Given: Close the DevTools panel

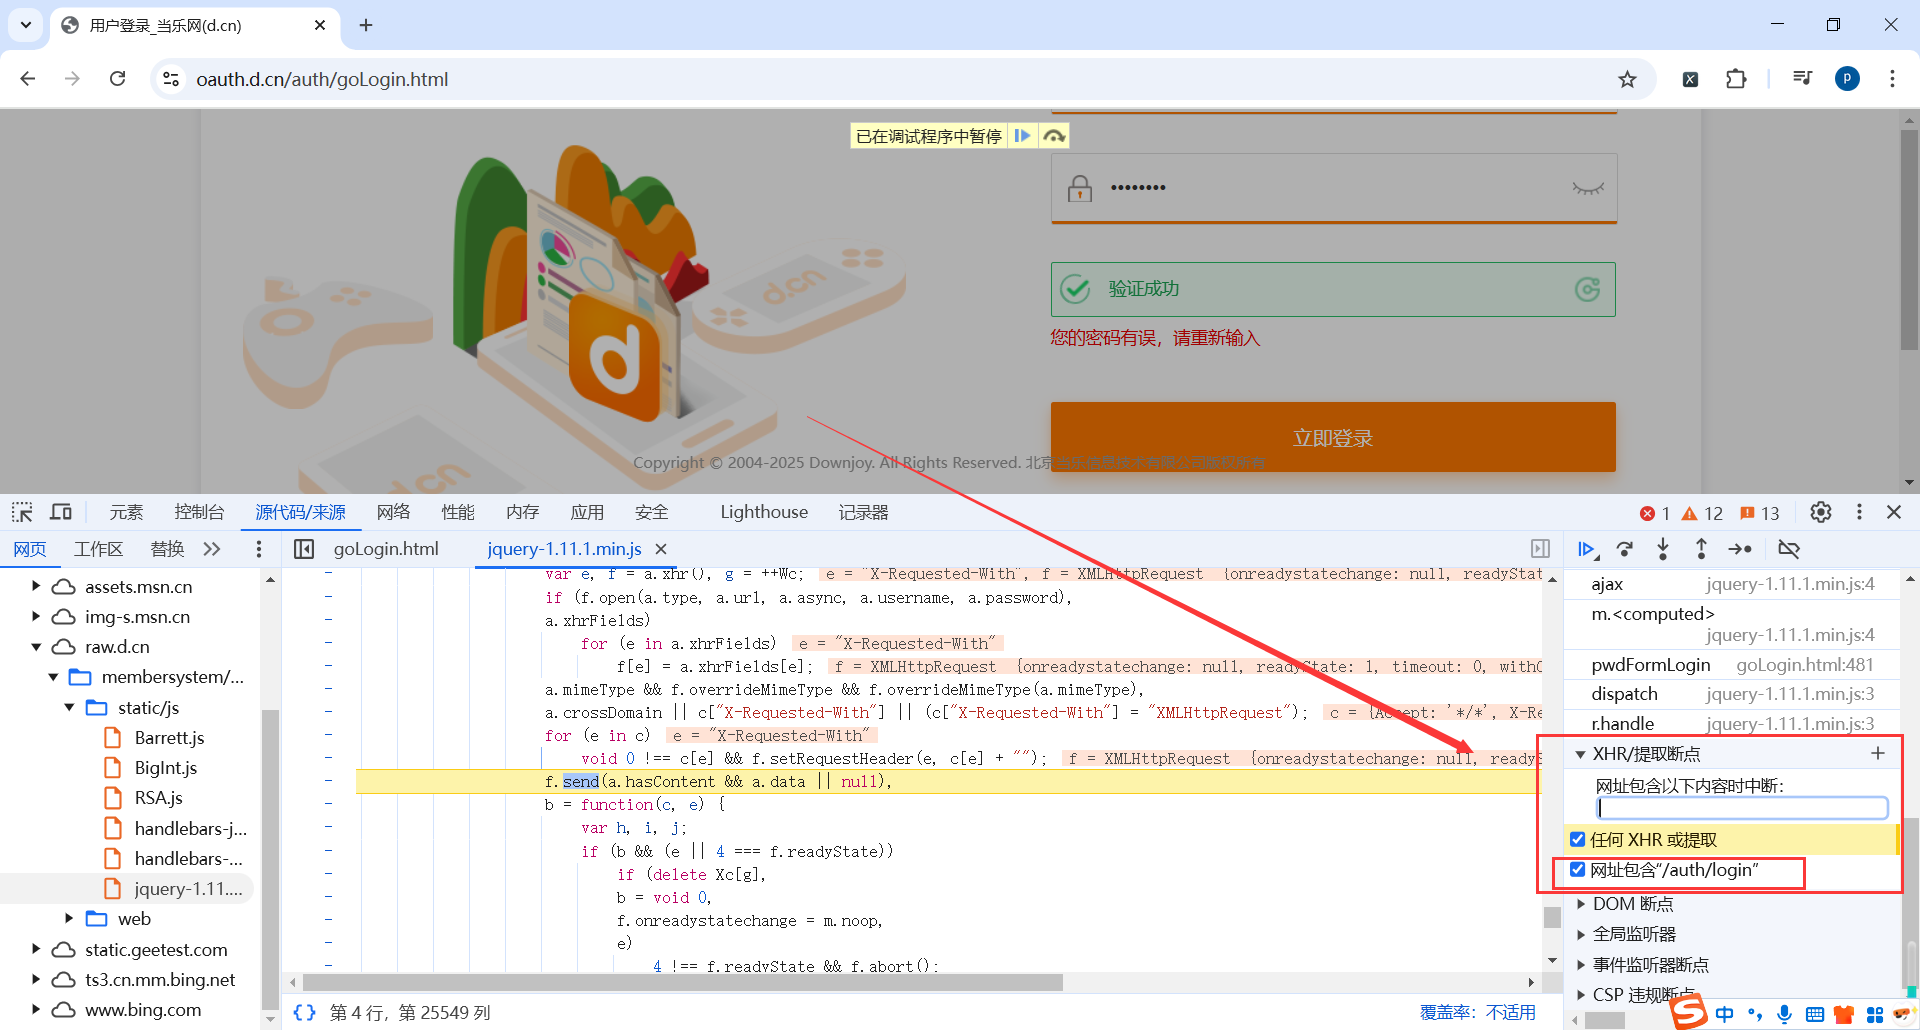Looking at the screenshot, I should (1894, 512).
